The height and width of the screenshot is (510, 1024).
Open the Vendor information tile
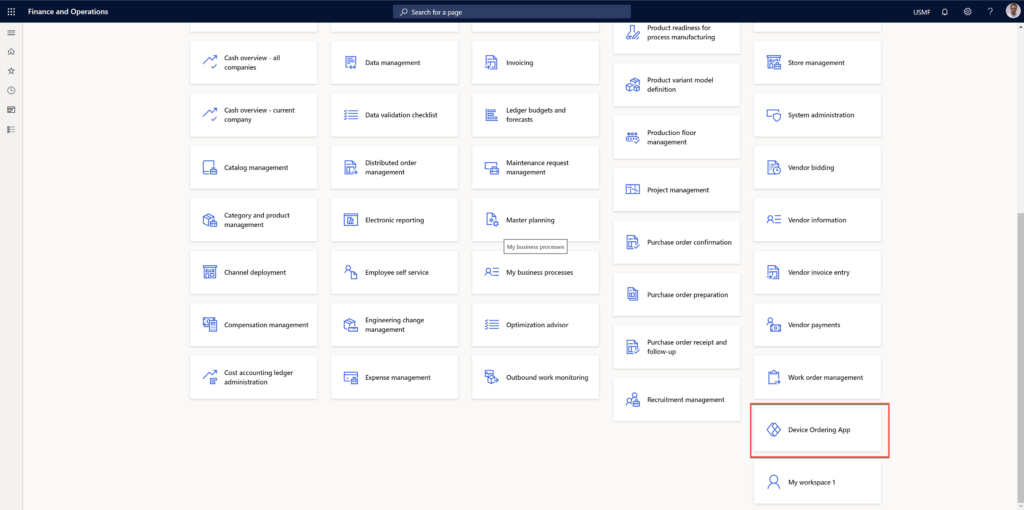pos(818,220)
